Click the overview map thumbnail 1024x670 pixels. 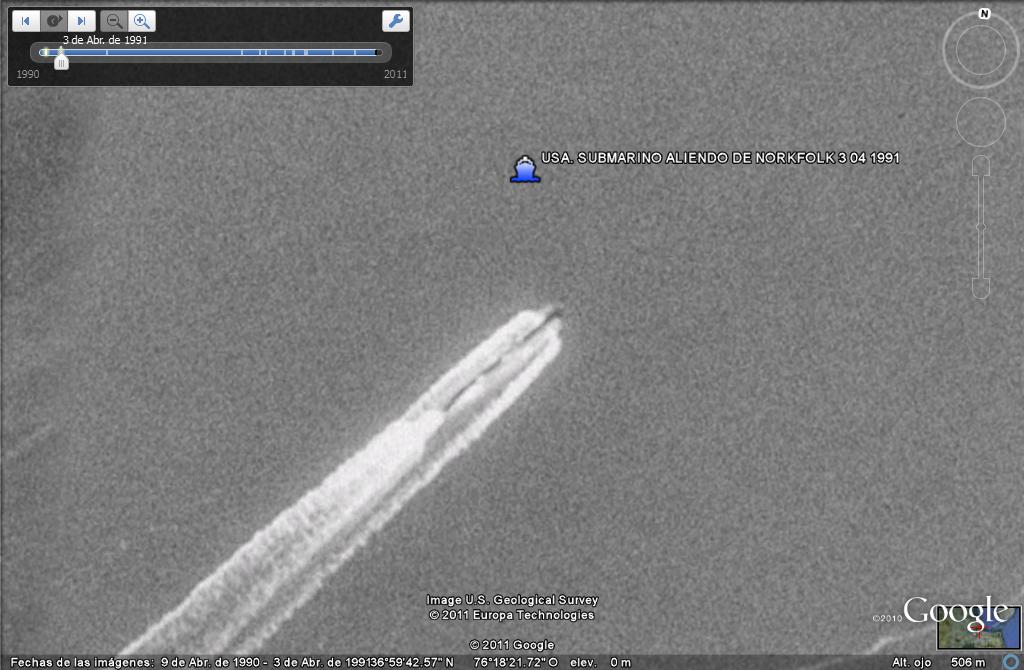point(978,628)
